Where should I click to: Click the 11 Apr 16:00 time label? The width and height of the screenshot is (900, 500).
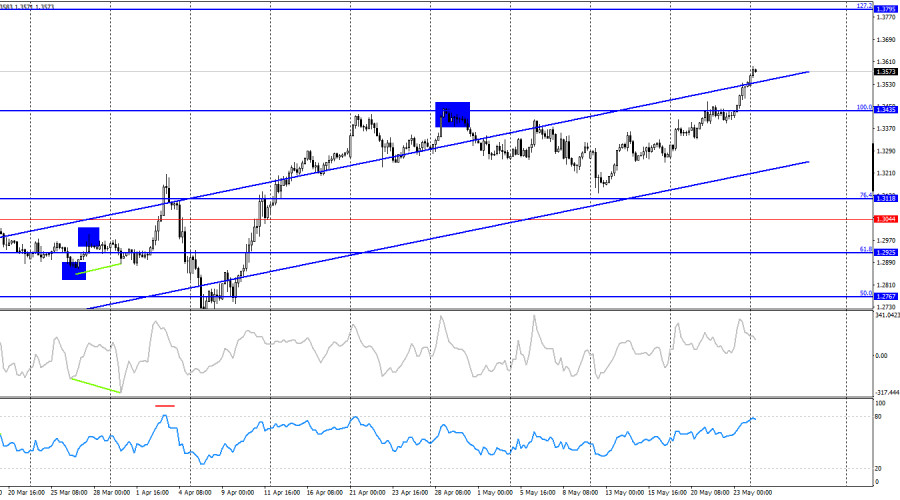(x=282, y=493)
